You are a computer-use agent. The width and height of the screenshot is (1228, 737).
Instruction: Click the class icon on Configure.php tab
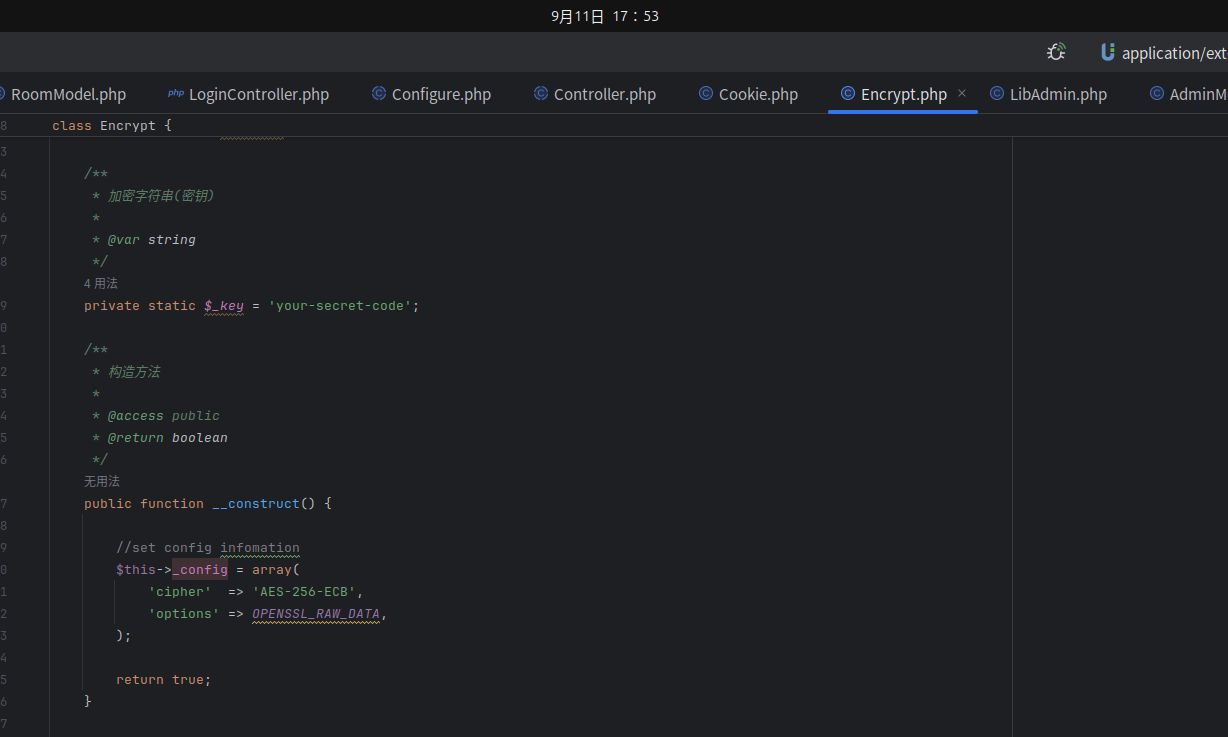379,93
